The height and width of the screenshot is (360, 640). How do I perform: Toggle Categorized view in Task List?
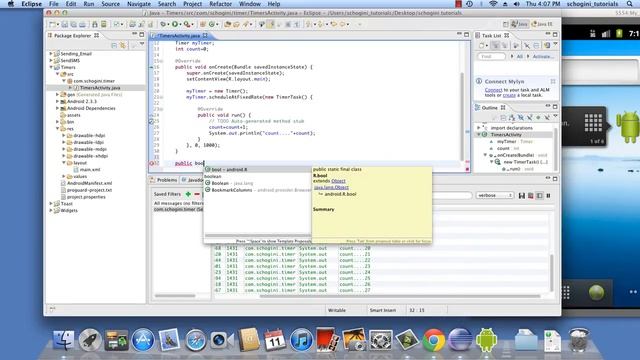click(495, 45)
